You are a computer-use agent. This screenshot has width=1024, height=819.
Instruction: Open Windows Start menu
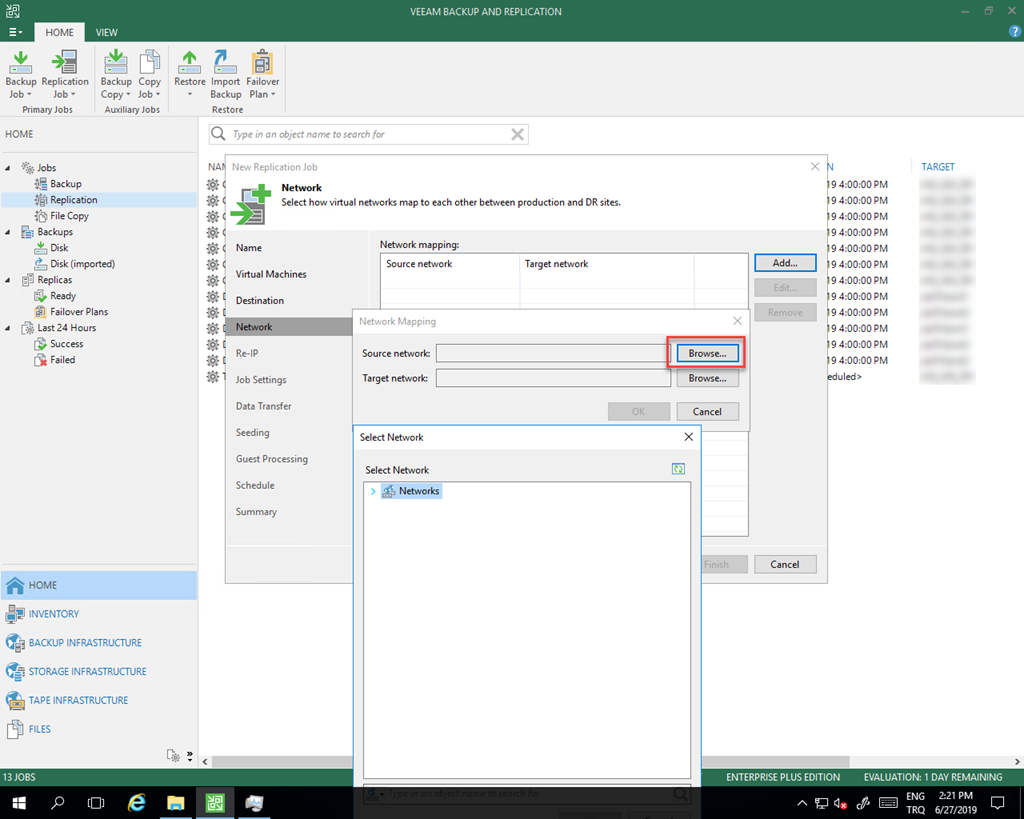point(18,803)
